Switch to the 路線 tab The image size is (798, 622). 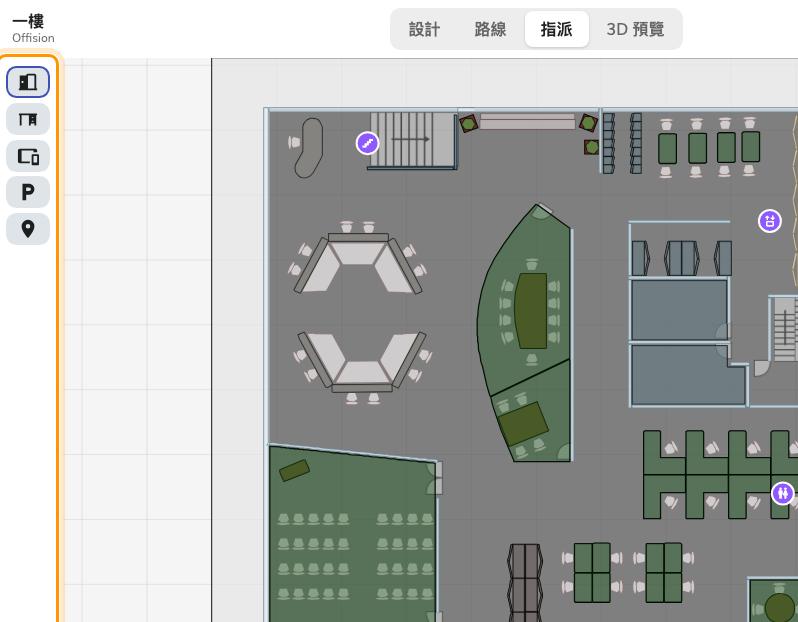[x=490, y=29]
